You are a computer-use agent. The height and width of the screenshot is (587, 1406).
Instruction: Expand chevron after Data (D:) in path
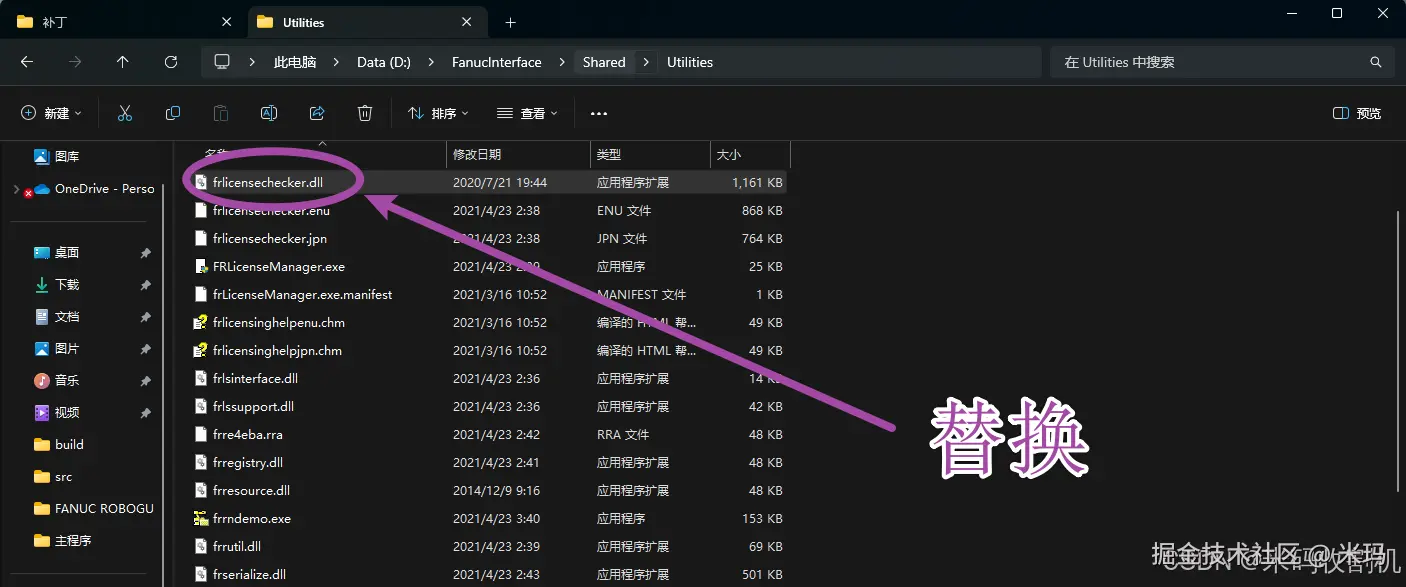(x=431, y=62)
